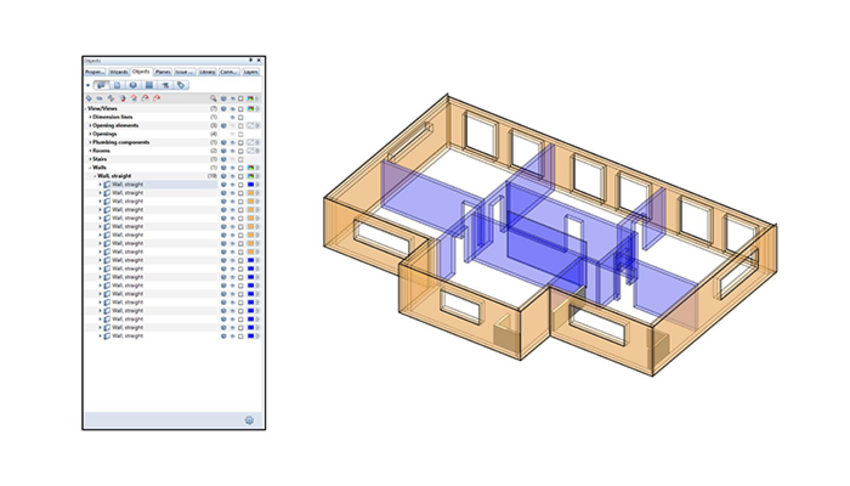Click the grid icon in the view toolbar
Viewport: 850px width, 486px height.
pos(149,86)
